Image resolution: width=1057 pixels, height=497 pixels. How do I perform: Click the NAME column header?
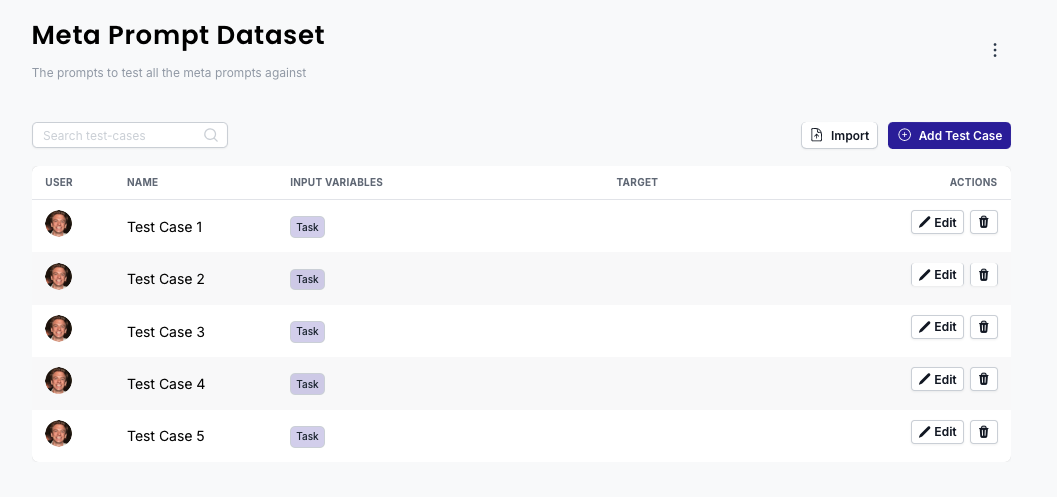[x=142, y=182]
